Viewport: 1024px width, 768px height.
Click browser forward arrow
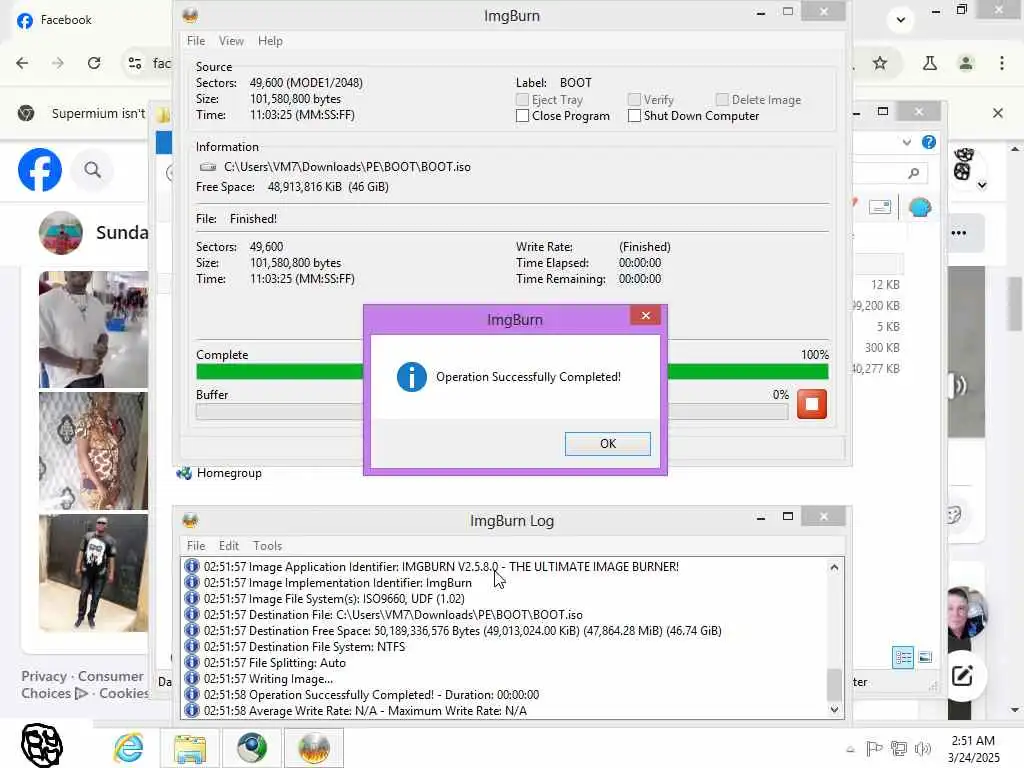point(58,63)
